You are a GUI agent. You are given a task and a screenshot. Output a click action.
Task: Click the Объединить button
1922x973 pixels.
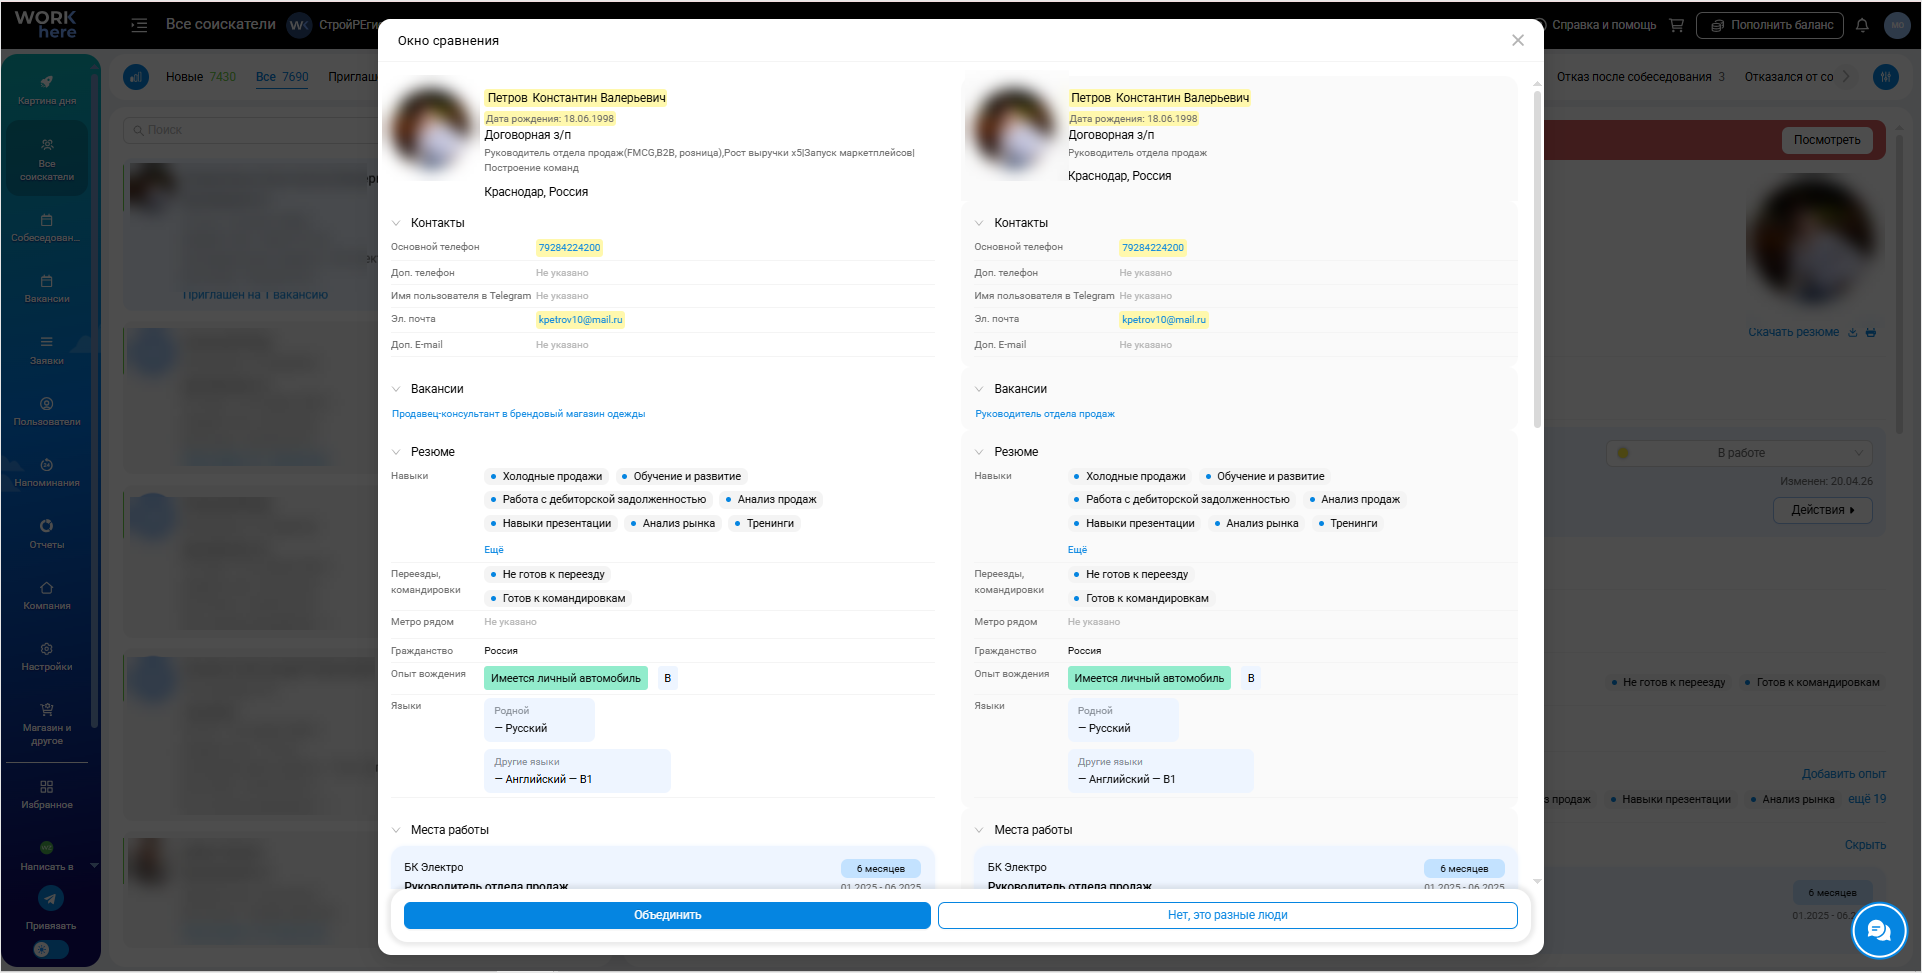[667, 915]
